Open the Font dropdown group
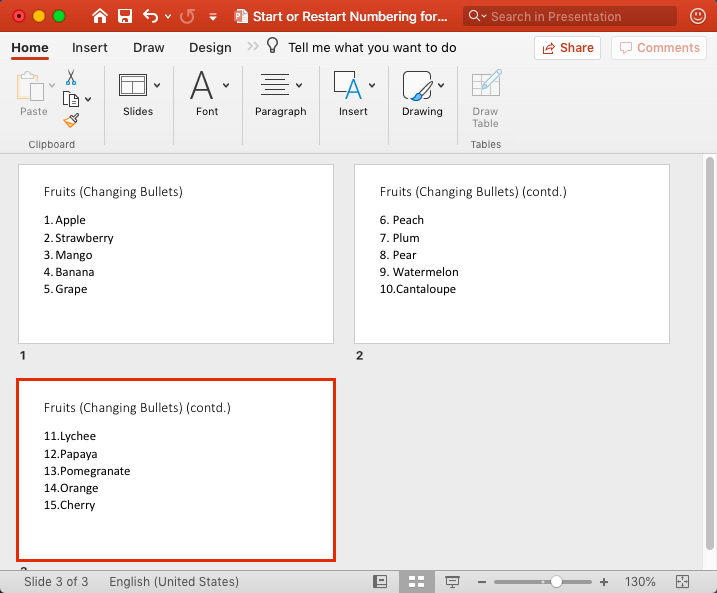The width and height of the screenshot is (717, 593). pos(208,95)
